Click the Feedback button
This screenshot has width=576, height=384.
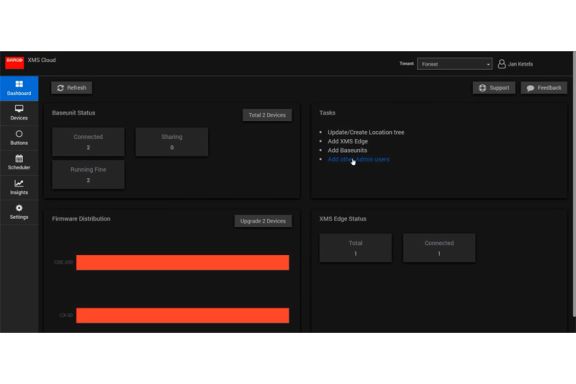pyautogui.click(x=544, y=88)
